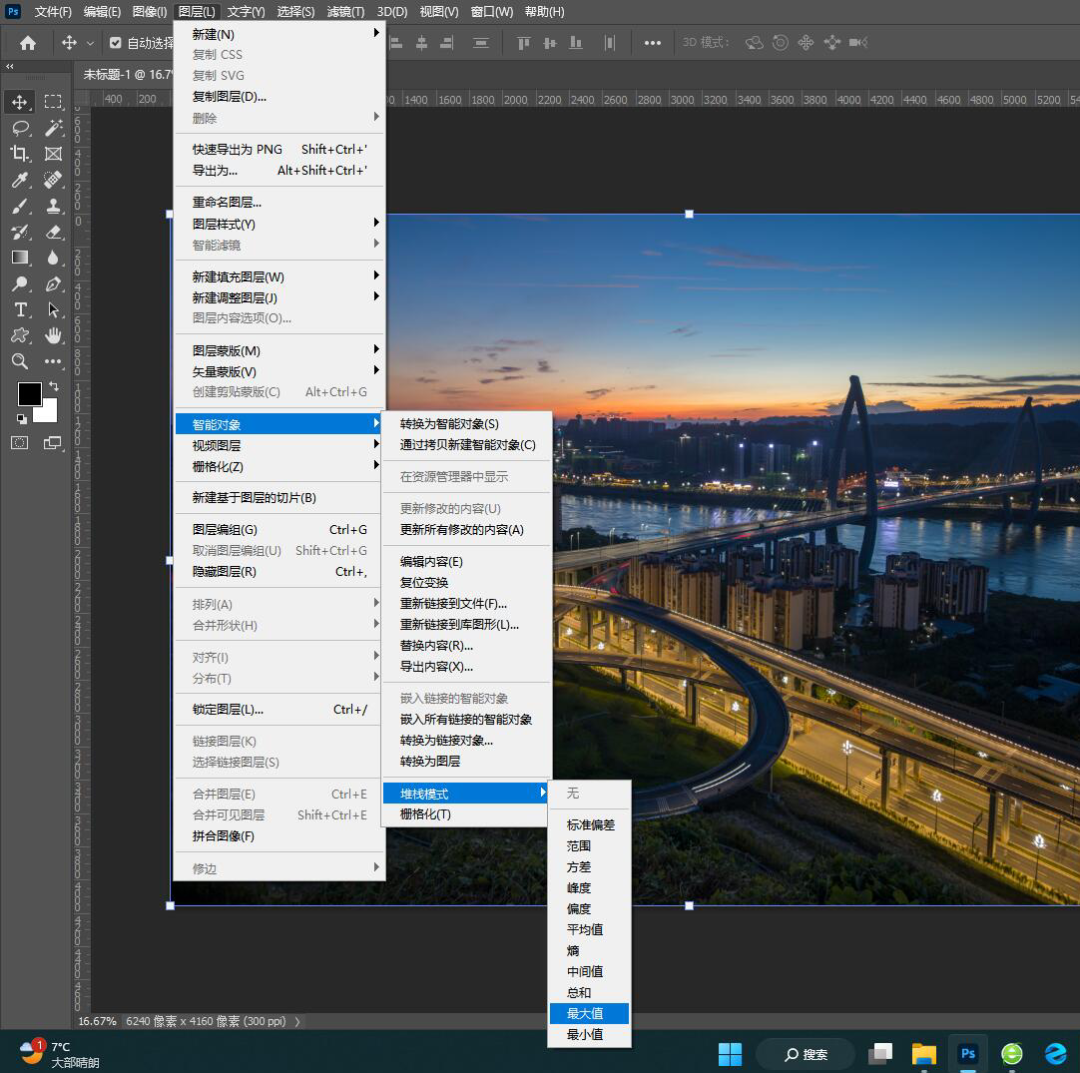
Task: Pick the Eyedropper tool
Action: pos(20,180)
